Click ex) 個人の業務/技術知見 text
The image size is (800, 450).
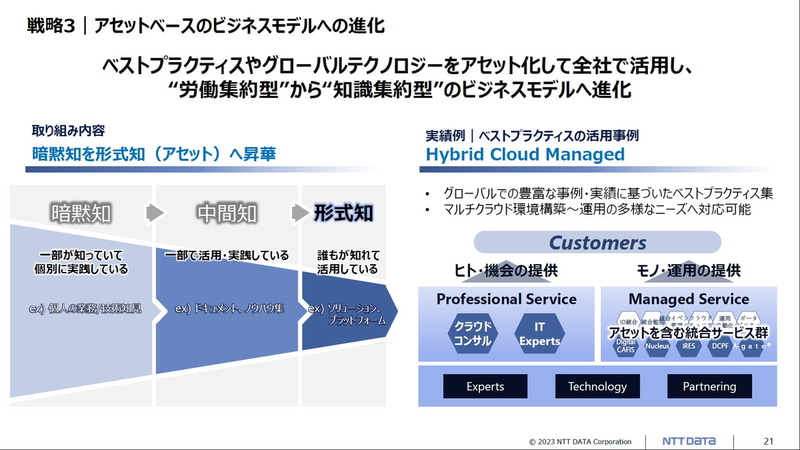click(x=85, y=308)
